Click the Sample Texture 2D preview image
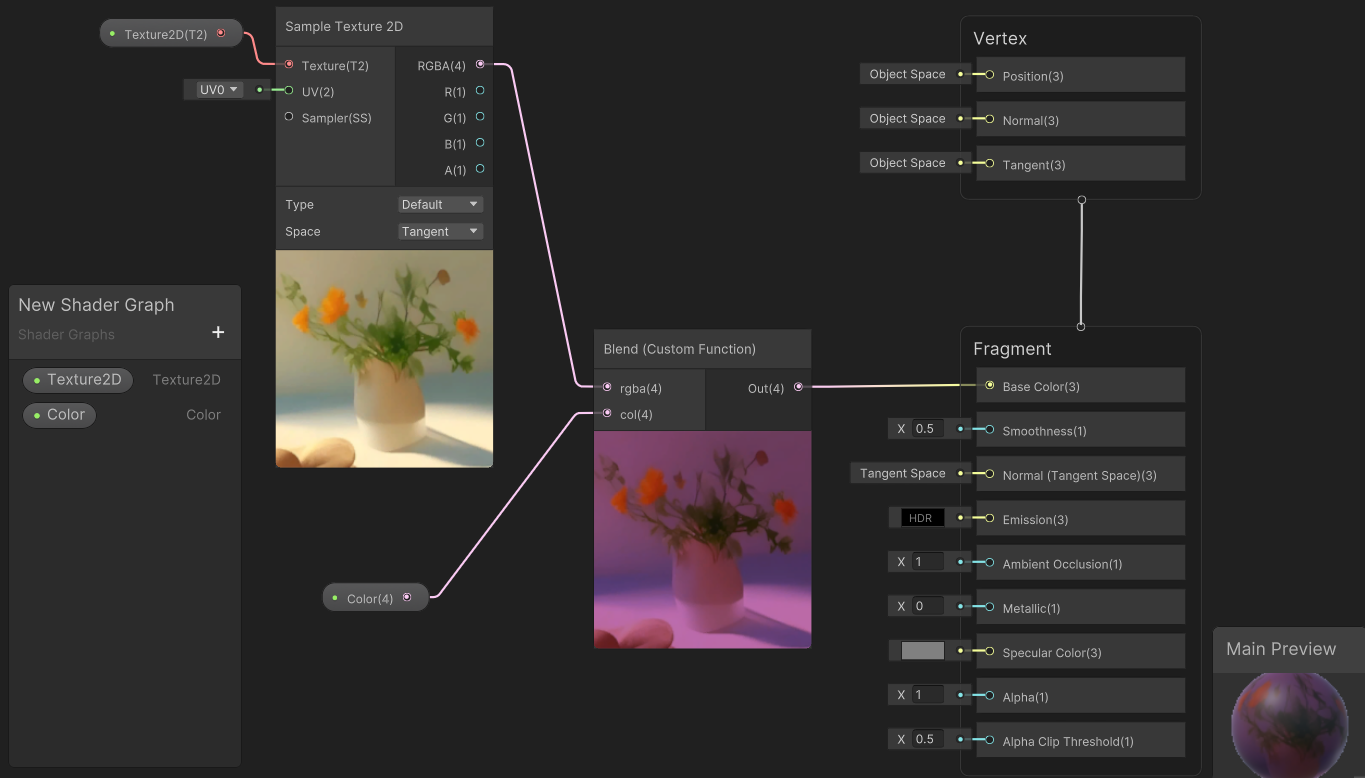The image size is (1365, 778). pyautogui.click(x=384, y=358)
